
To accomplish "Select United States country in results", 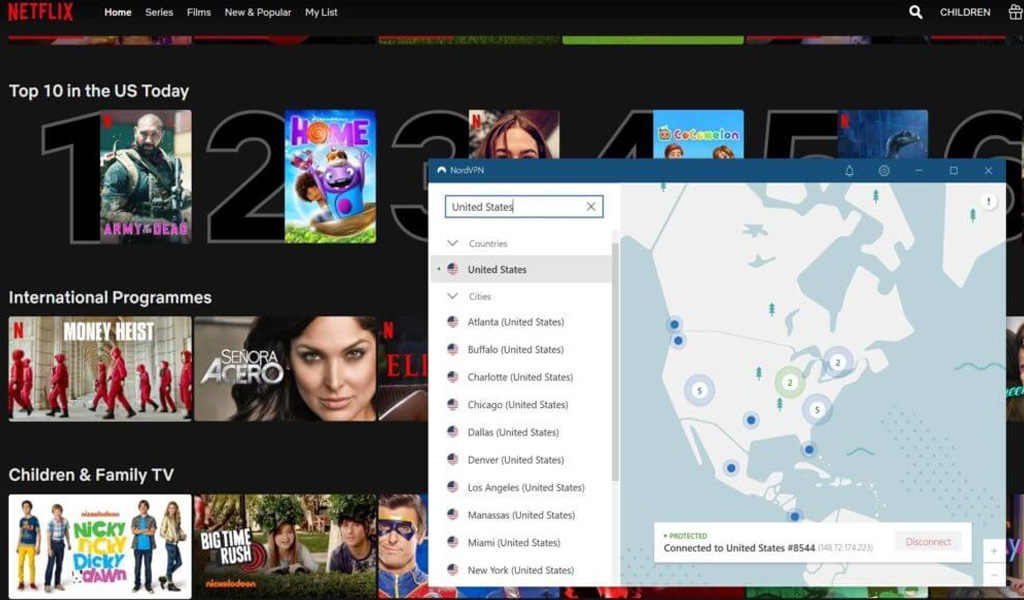I will click(521, 269).
